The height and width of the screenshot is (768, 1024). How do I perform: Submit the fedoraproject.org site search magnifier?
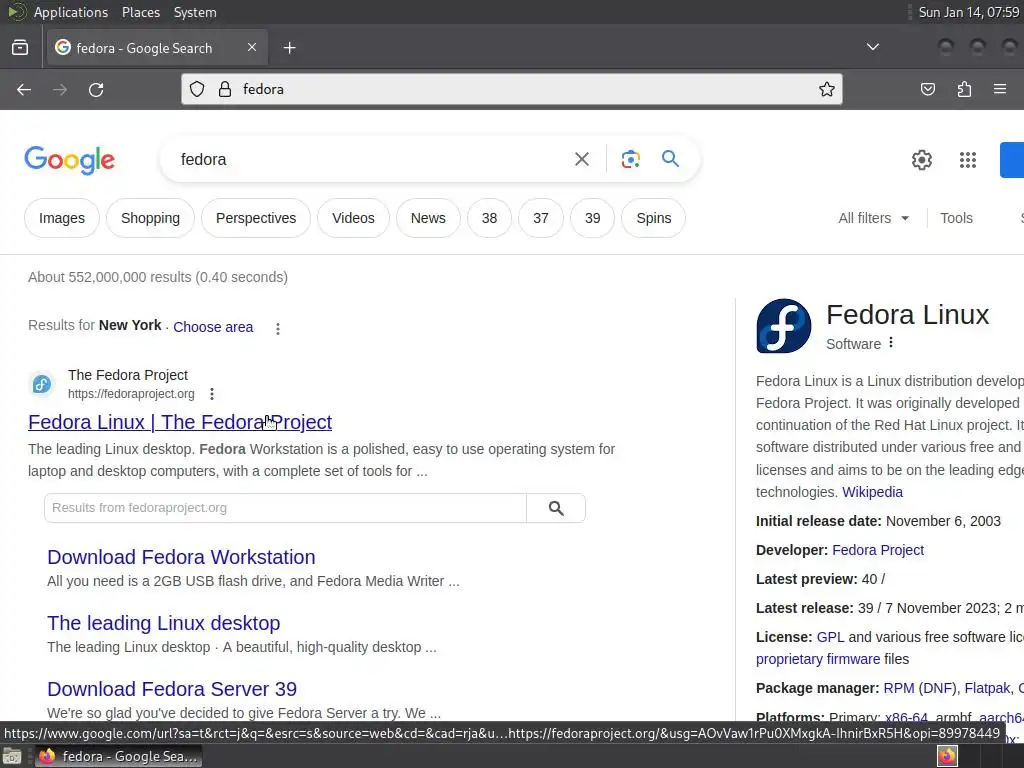coord(556,508)
